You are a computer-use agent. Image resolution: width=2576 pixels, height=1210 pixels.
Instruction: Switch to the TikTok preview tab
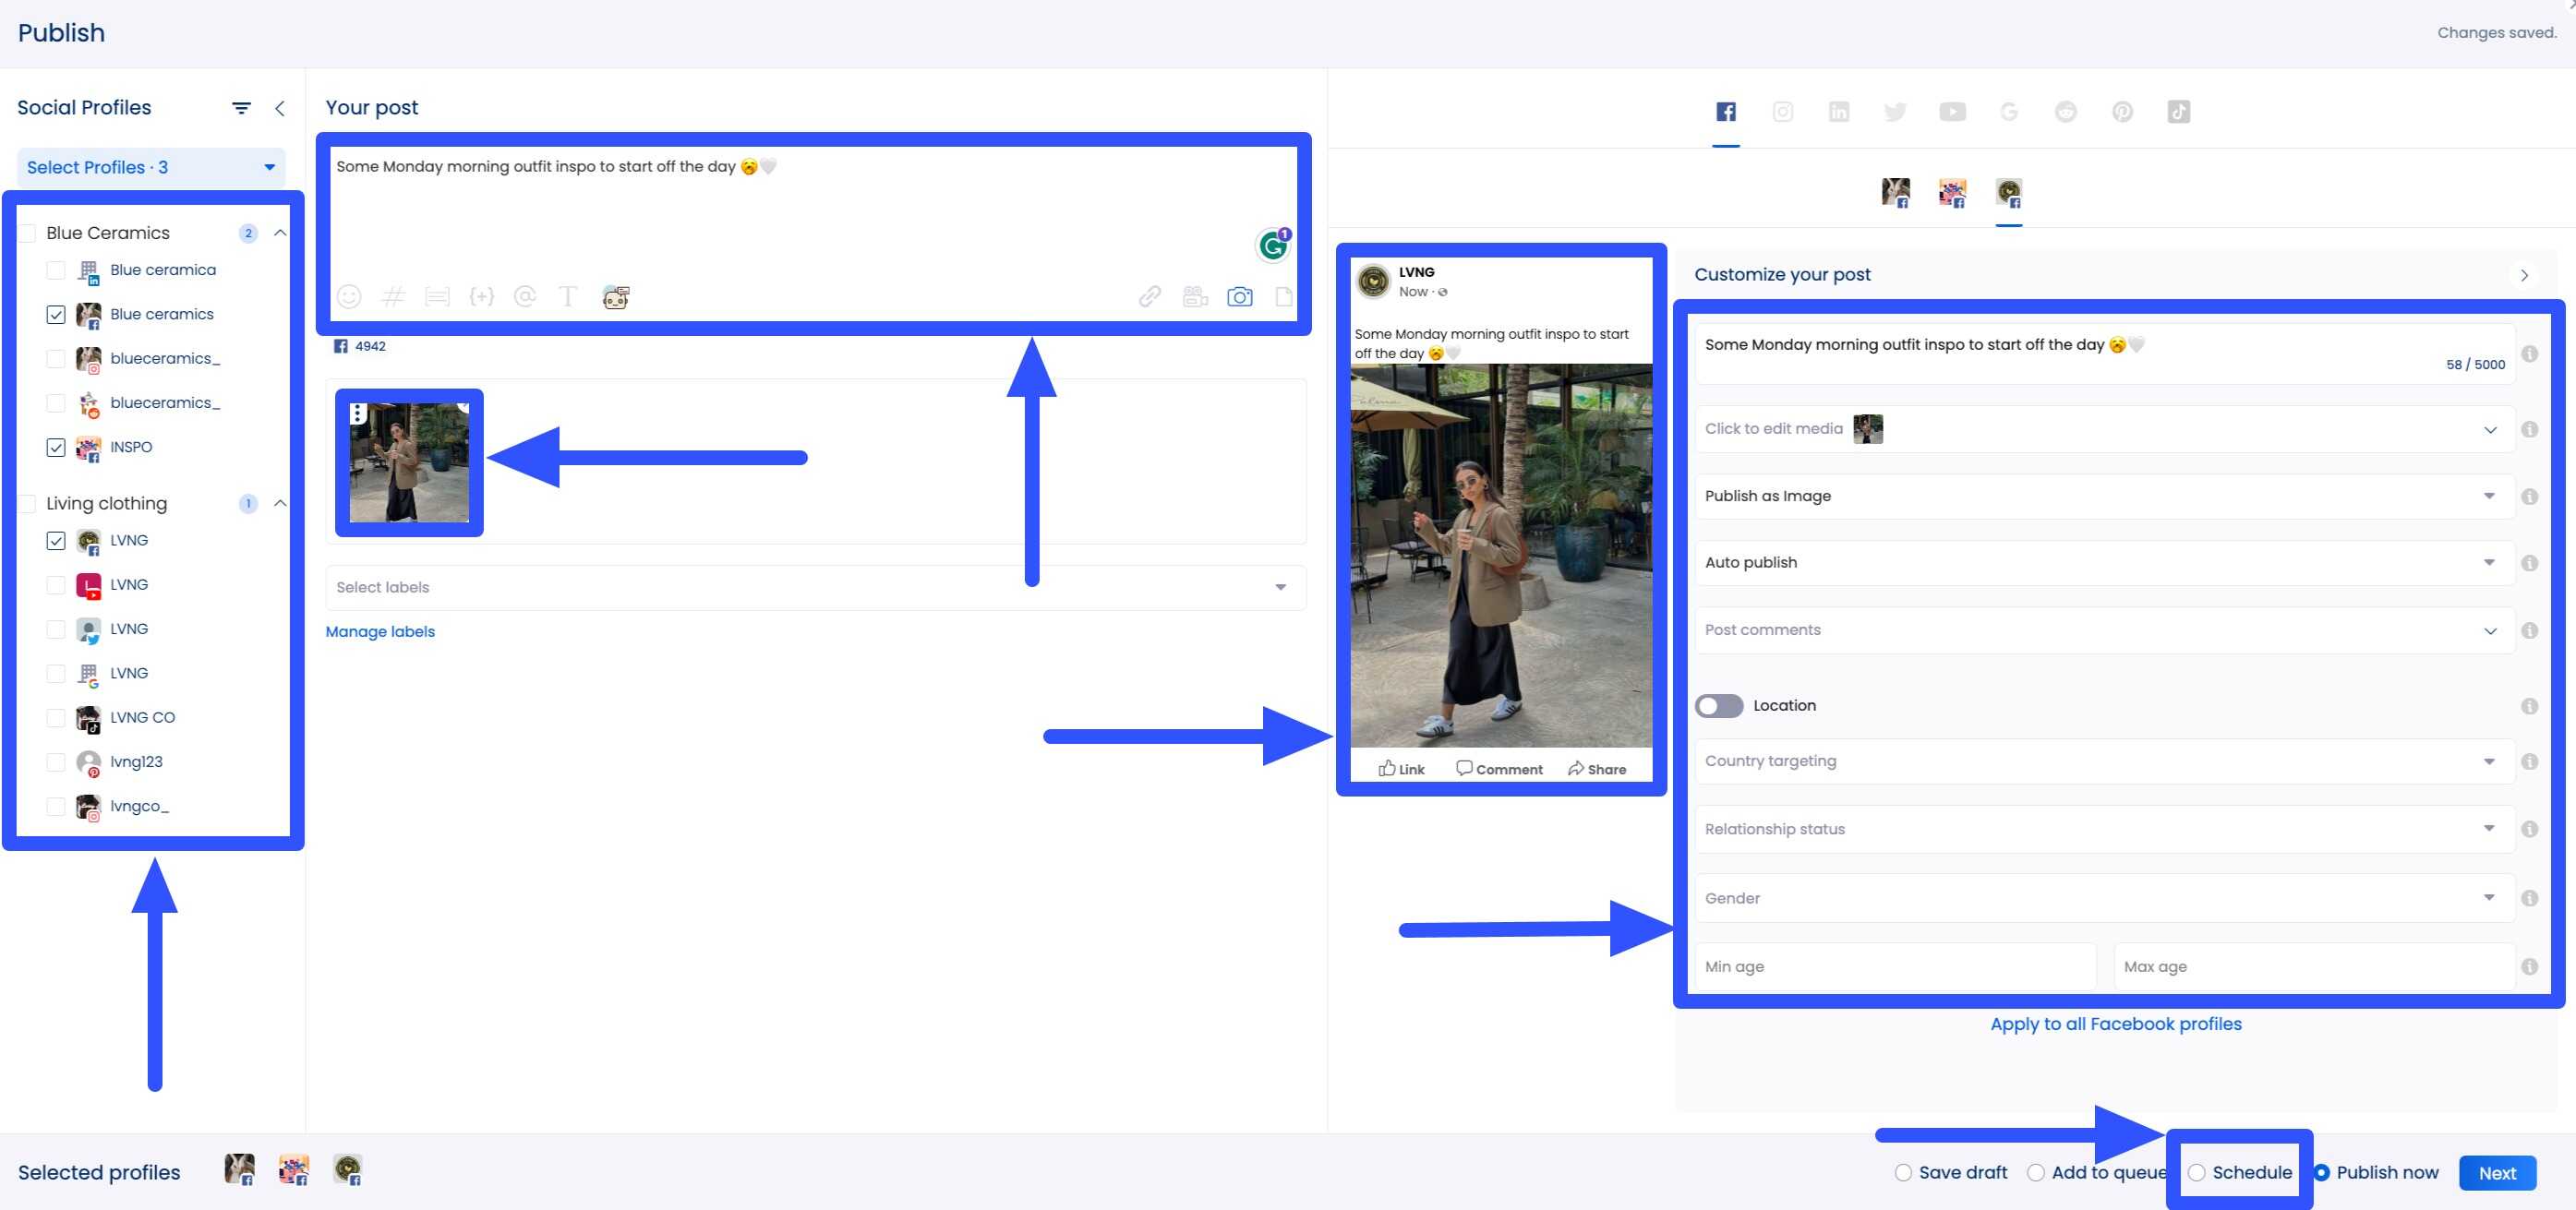(2179, 111)
